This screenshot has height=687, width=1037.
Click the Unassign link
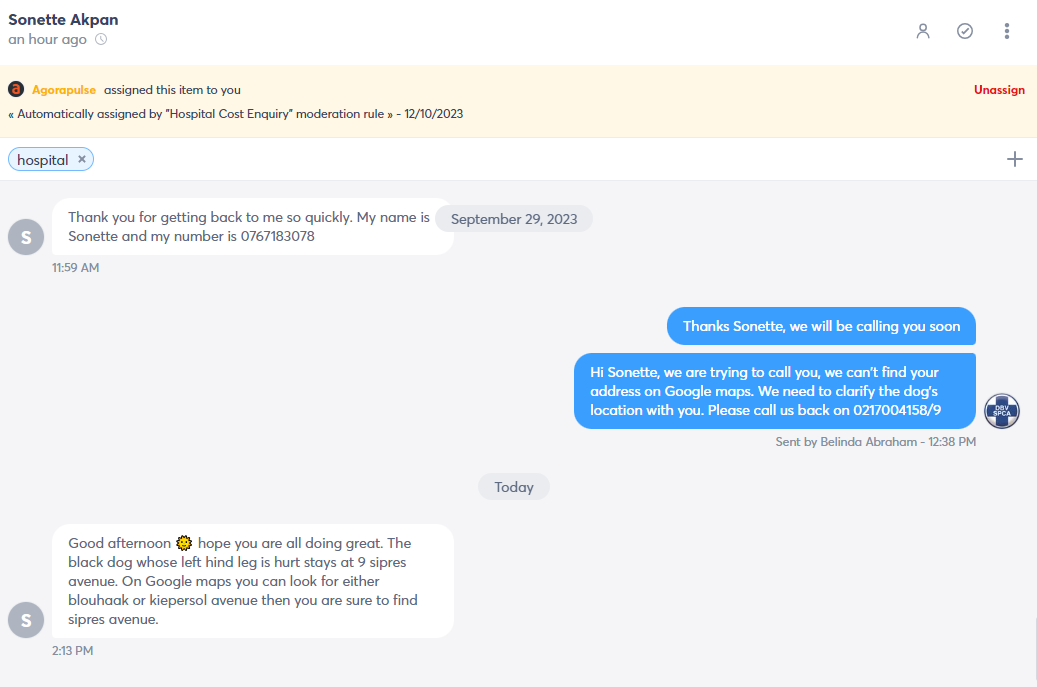point(999,90)
